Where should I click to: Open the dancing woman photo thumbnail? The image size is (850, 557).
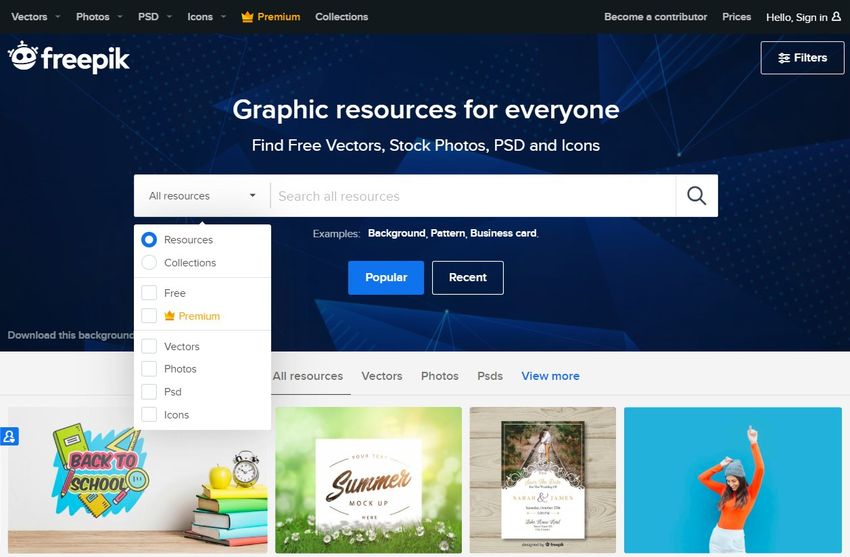[733, 480]
